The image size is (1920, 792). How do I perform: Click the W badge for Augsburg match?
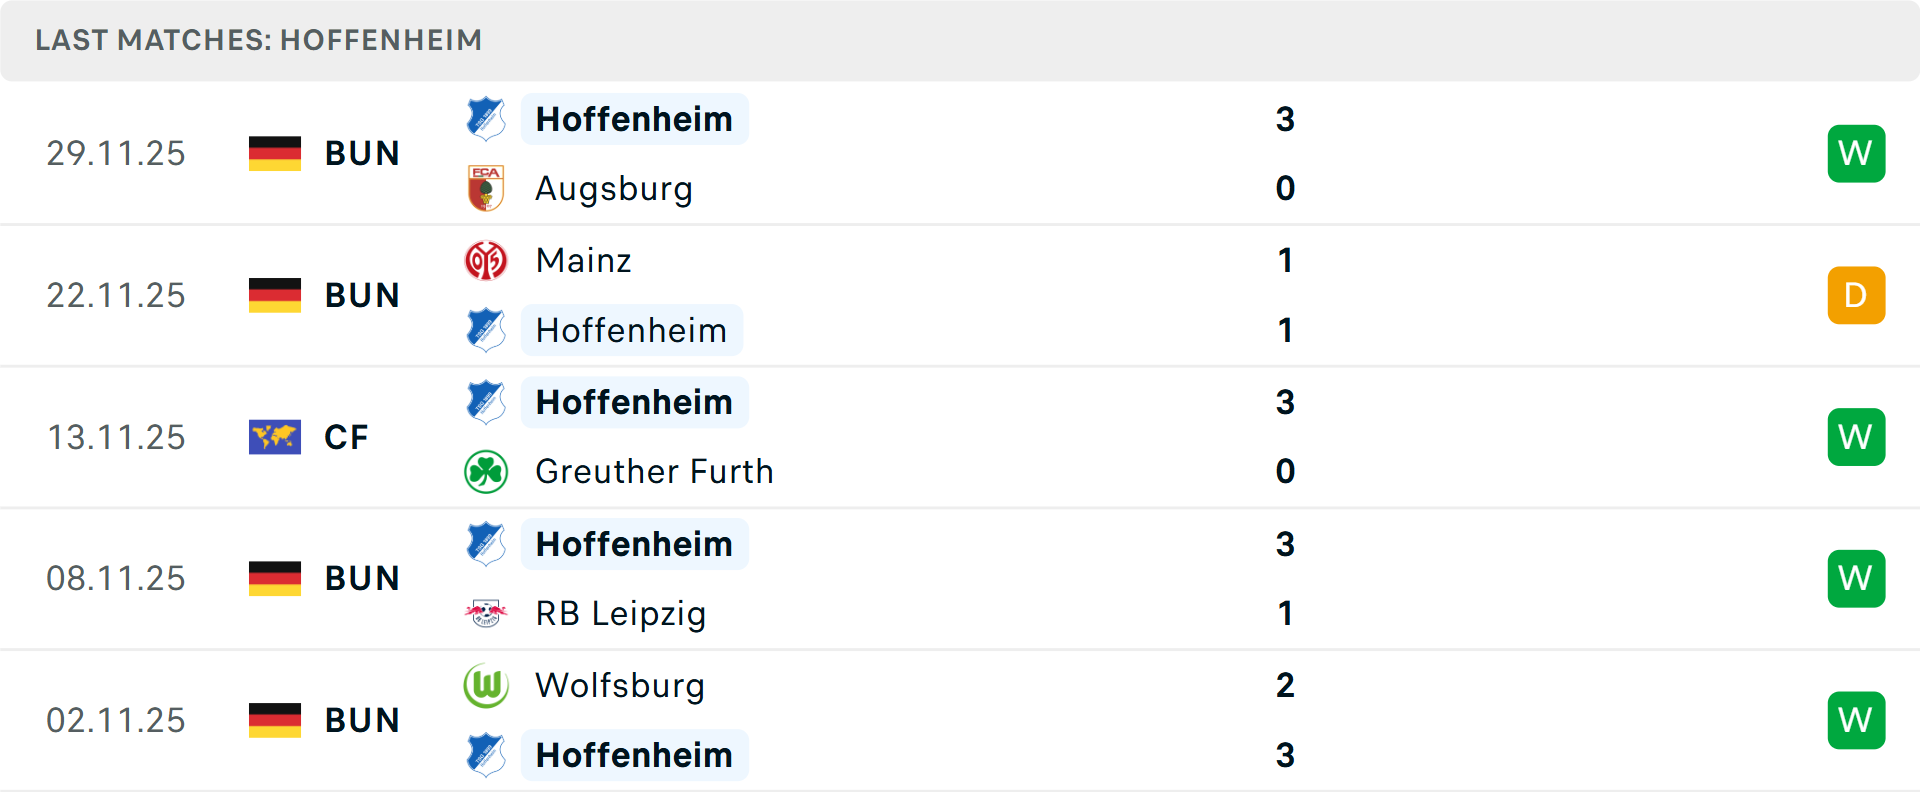tap(1856, 153)
